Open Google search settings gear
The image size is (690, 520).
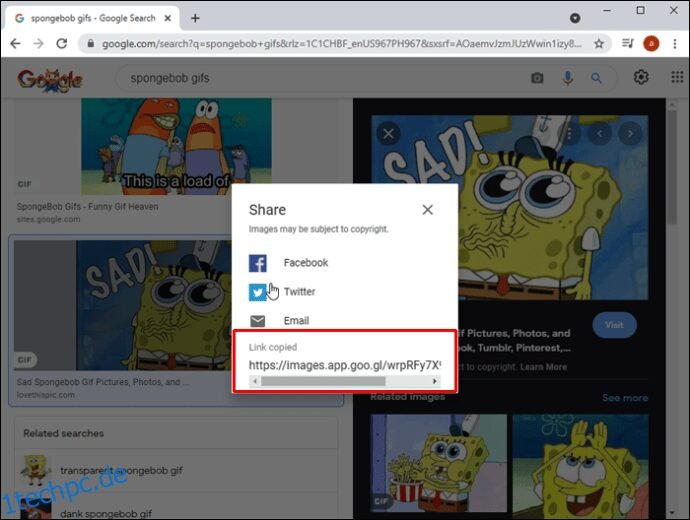(x=641, y=77)
